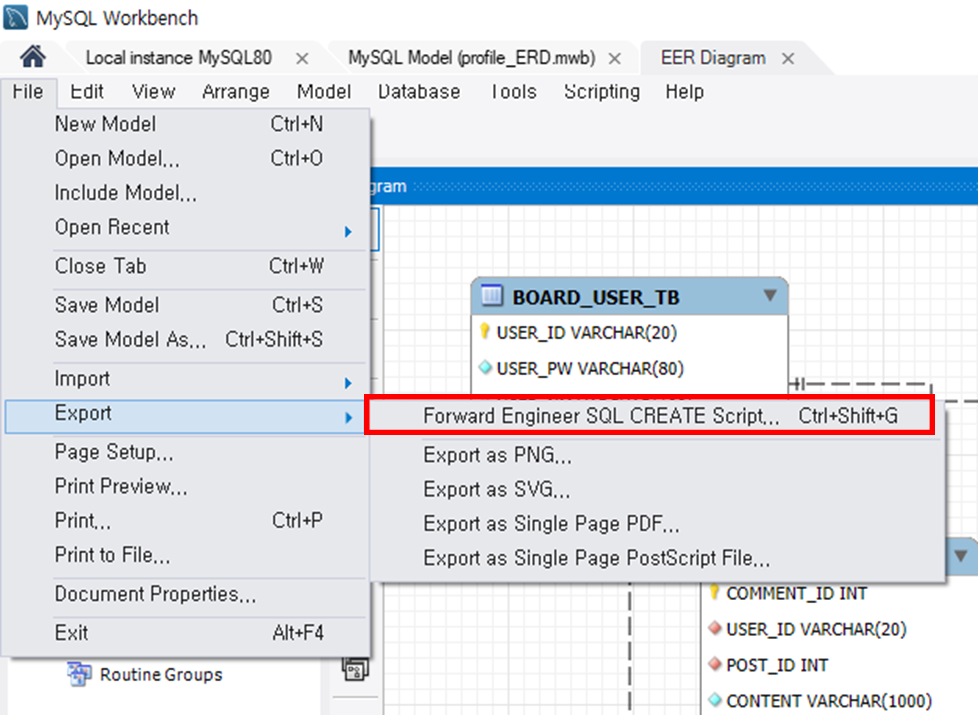Open the Database menu

[x=419, y=92]
